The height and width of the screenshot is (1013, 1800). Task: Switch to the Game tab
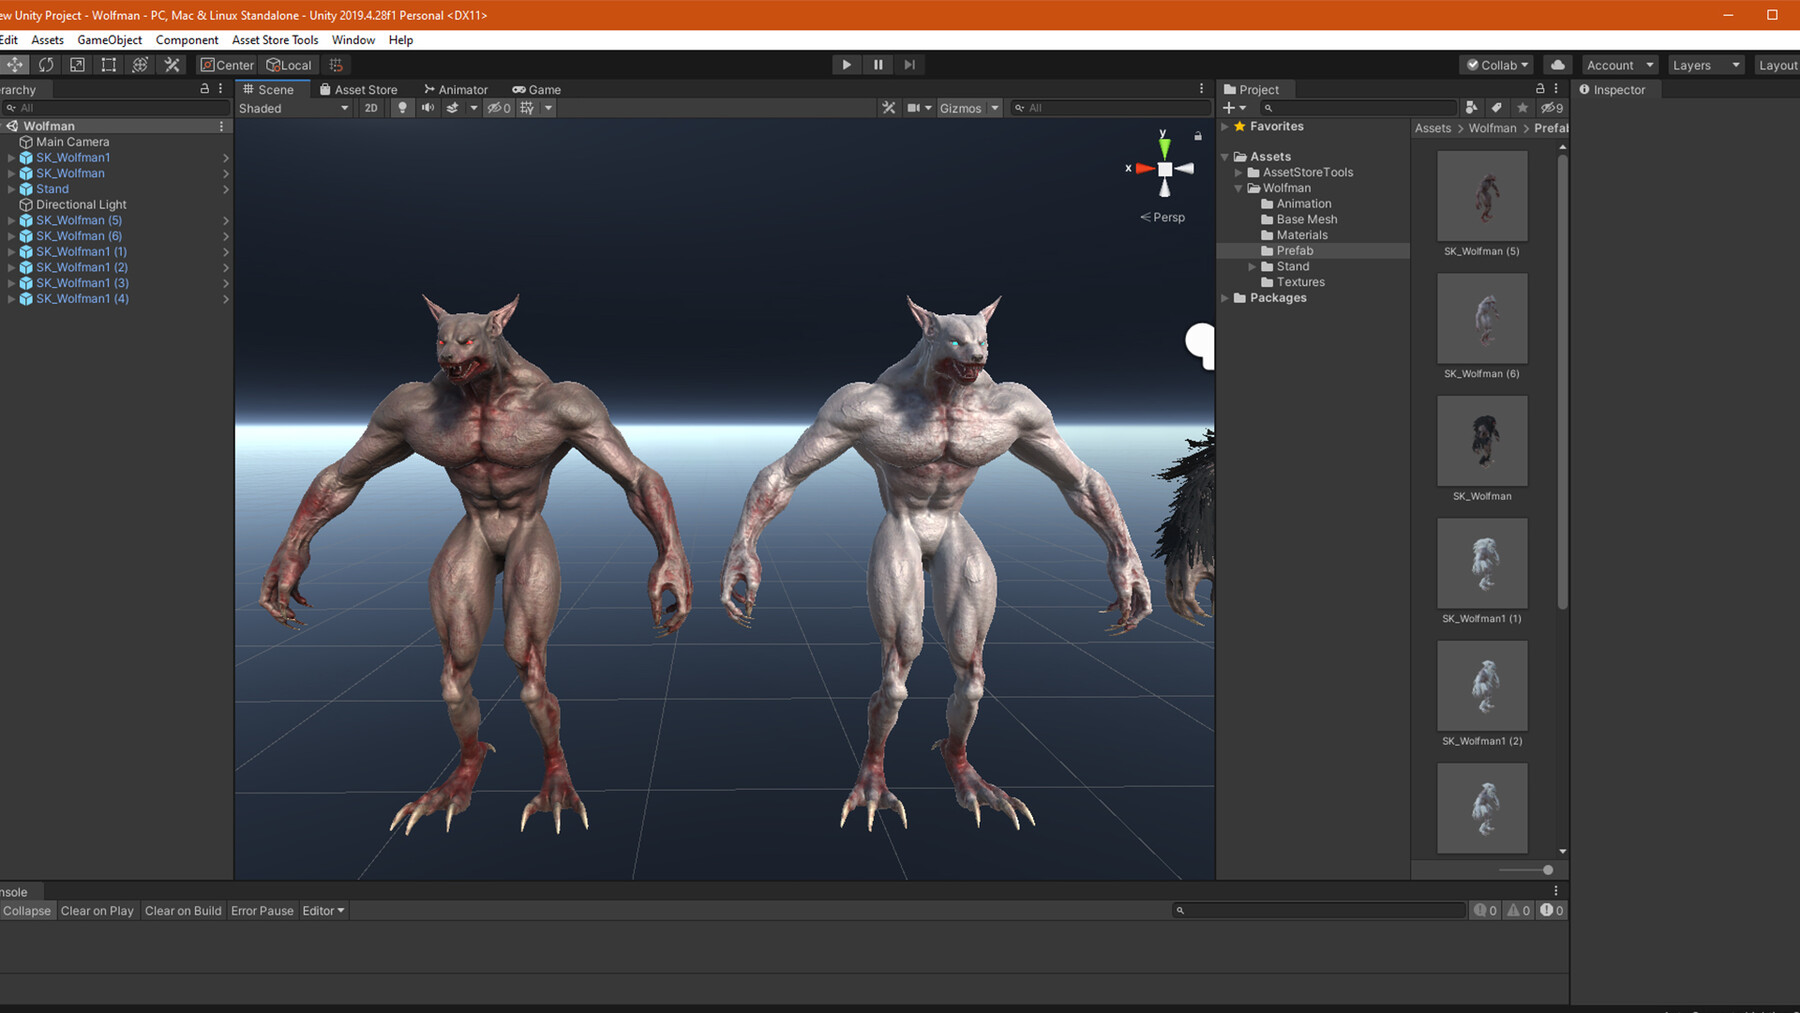[x=537, y=89]
